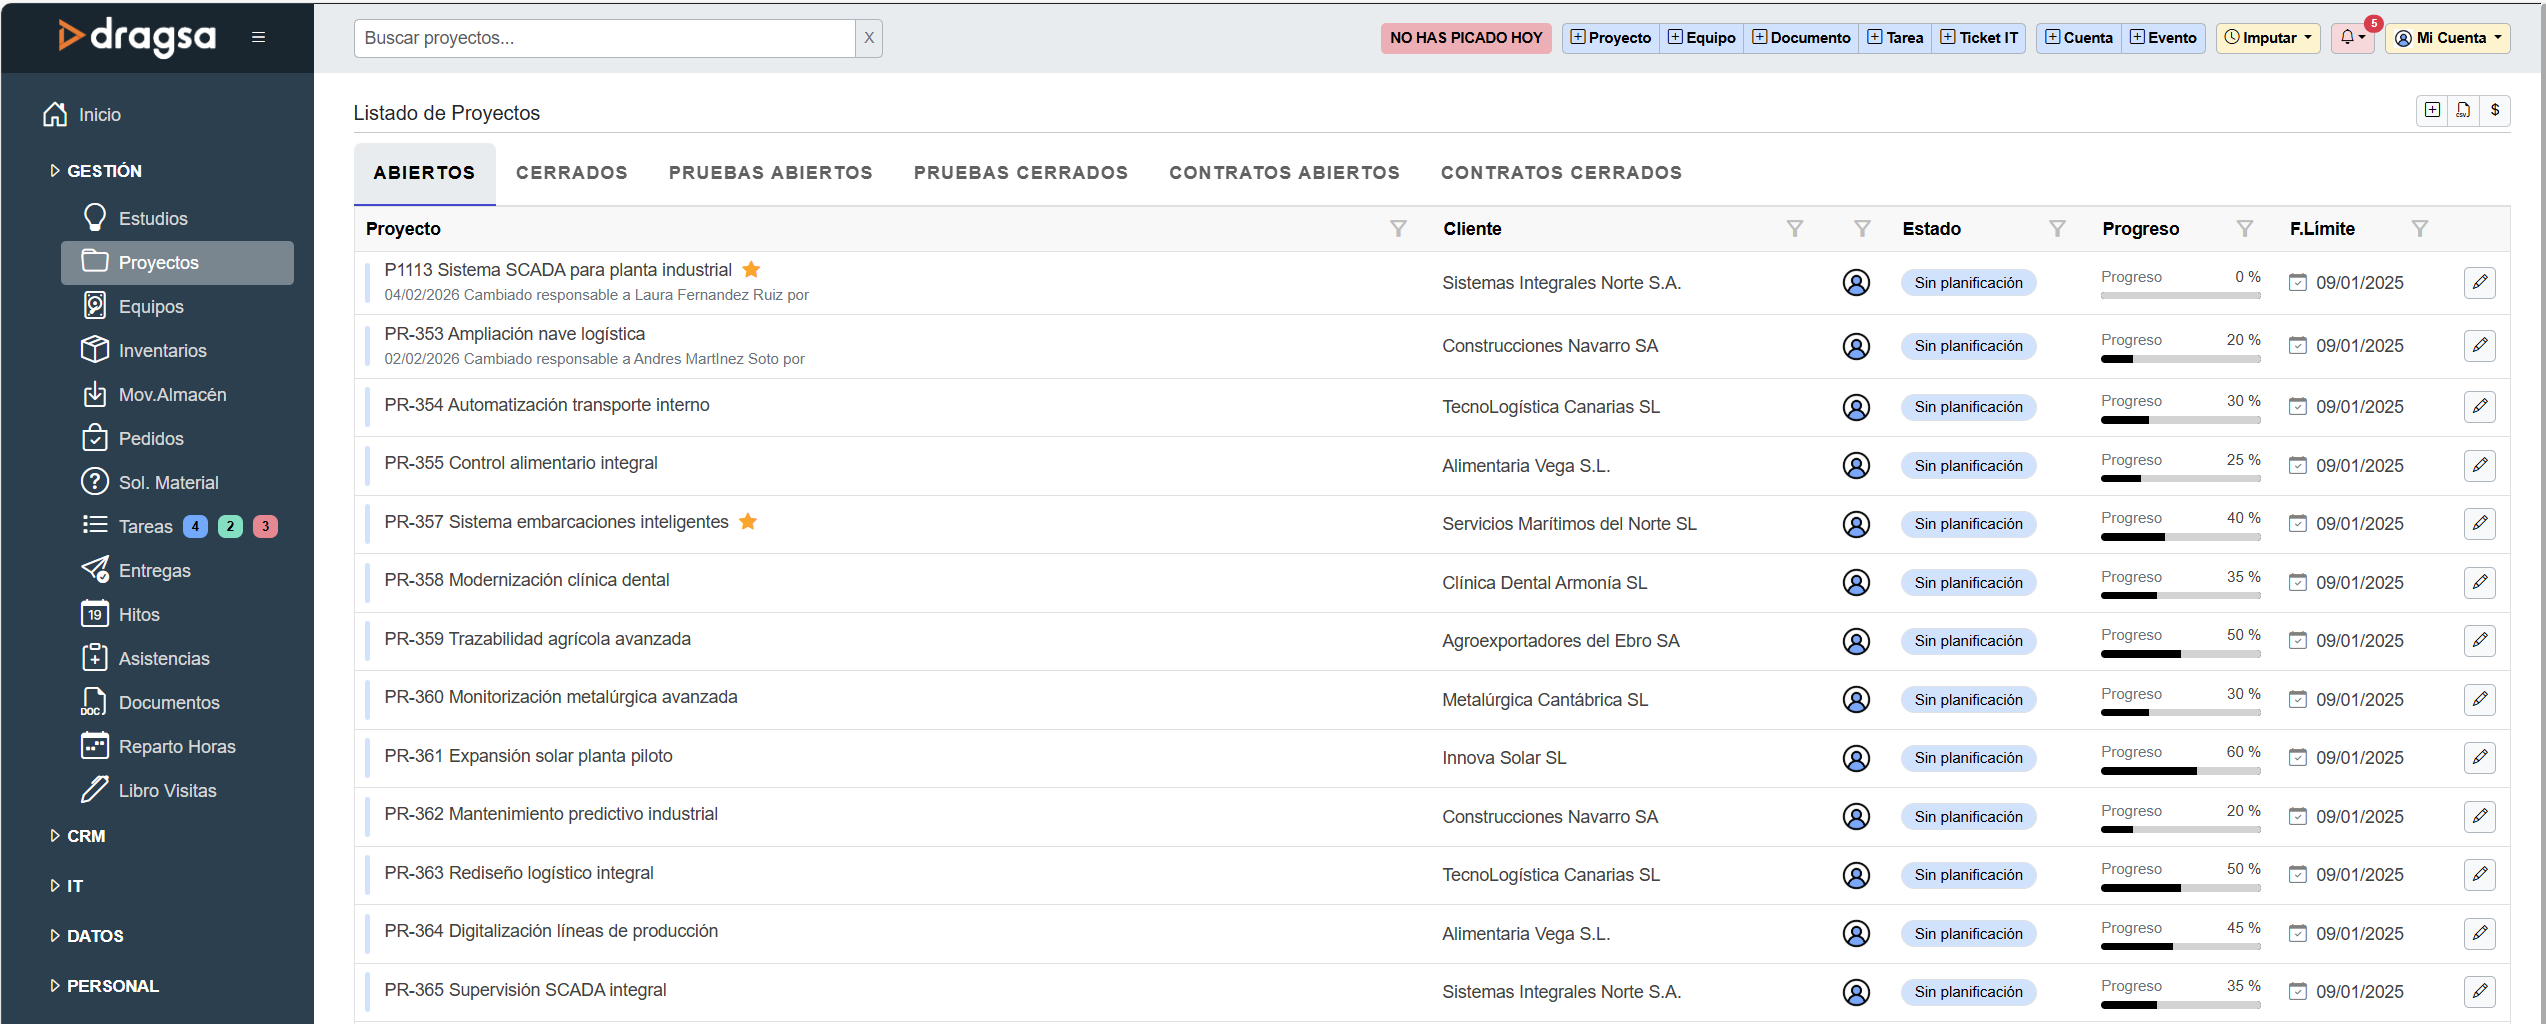2546x1024 pixels.
Task: Click the progress bar for PR-361
Action: point(2180,771)
